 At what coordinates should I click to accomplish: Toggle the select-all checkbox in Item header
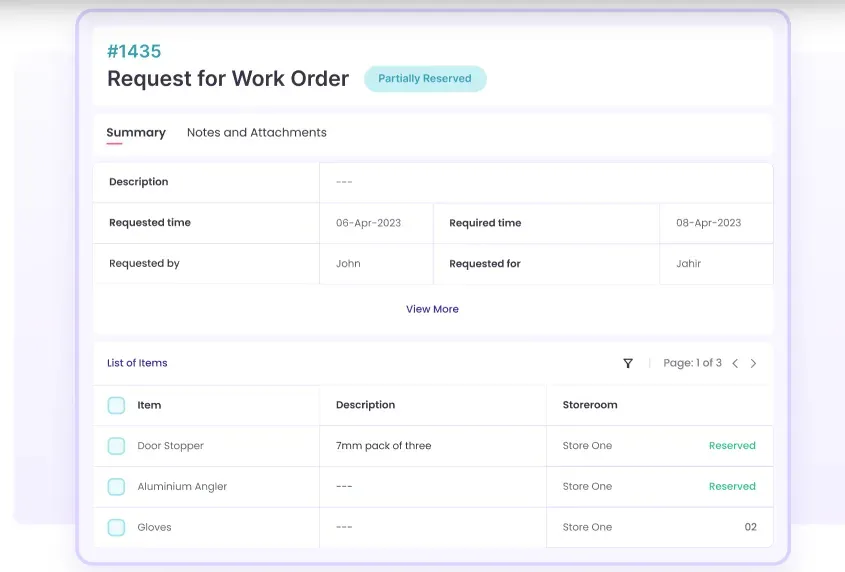(x=116, y=405)
